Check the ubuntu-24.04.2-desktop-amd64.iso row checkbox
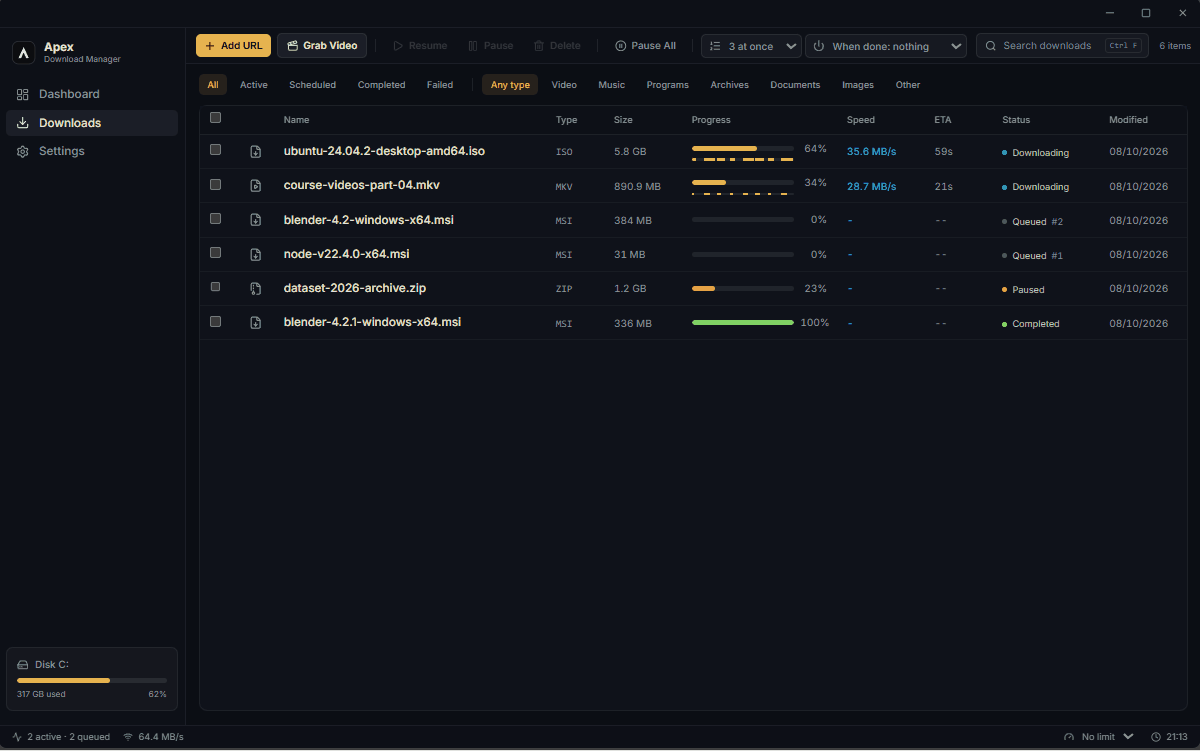This screenshot has width=1200, height=751. click(215, 150)
